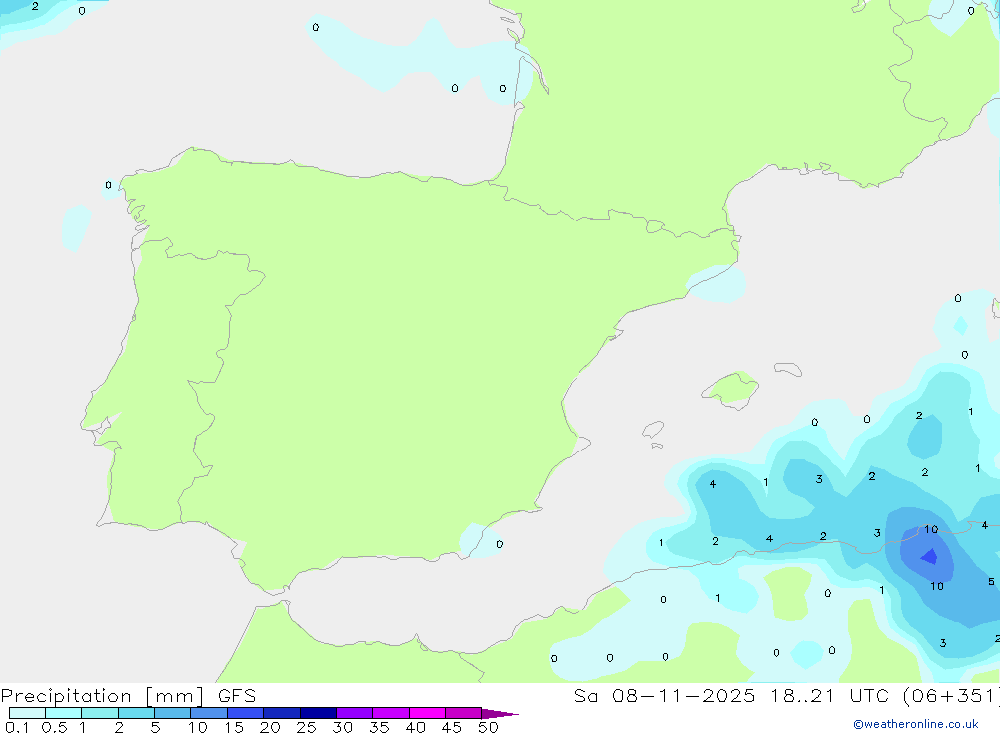Click the 45–50 mm legend color segment

(x=463, y=713)
